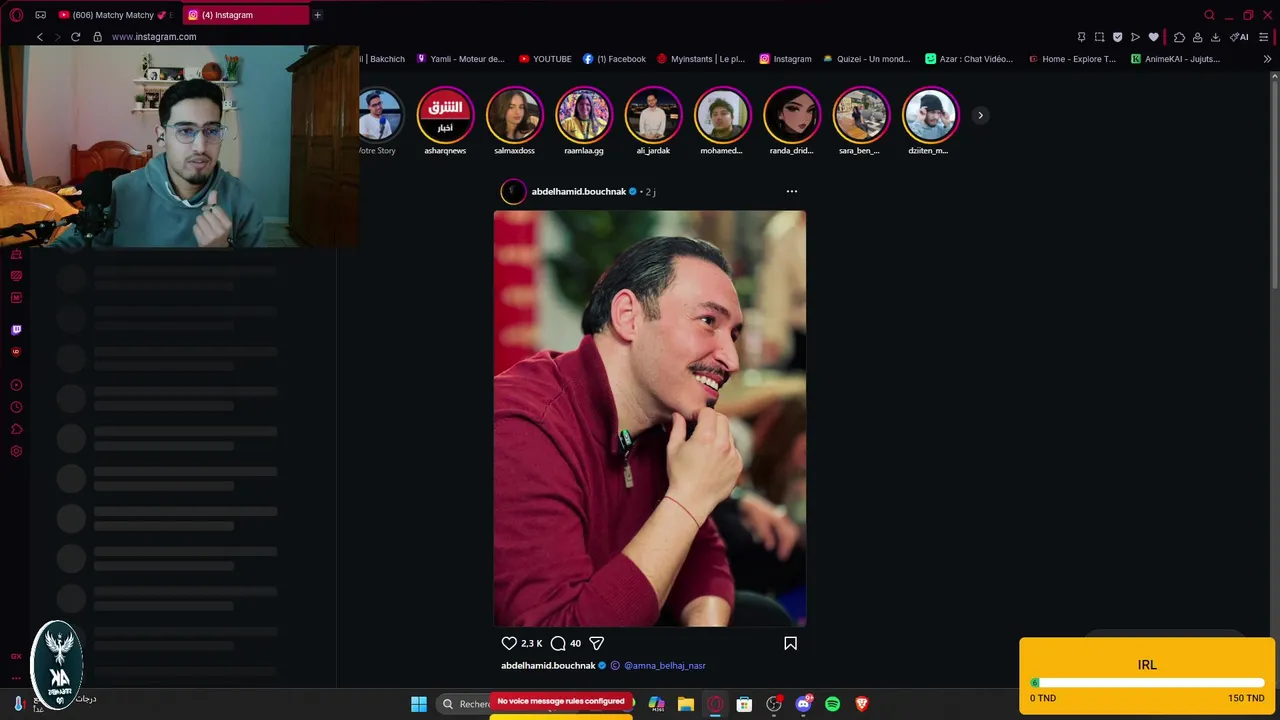
Task: Go forward with browser forward arrow
Action: tap(57, 37)
